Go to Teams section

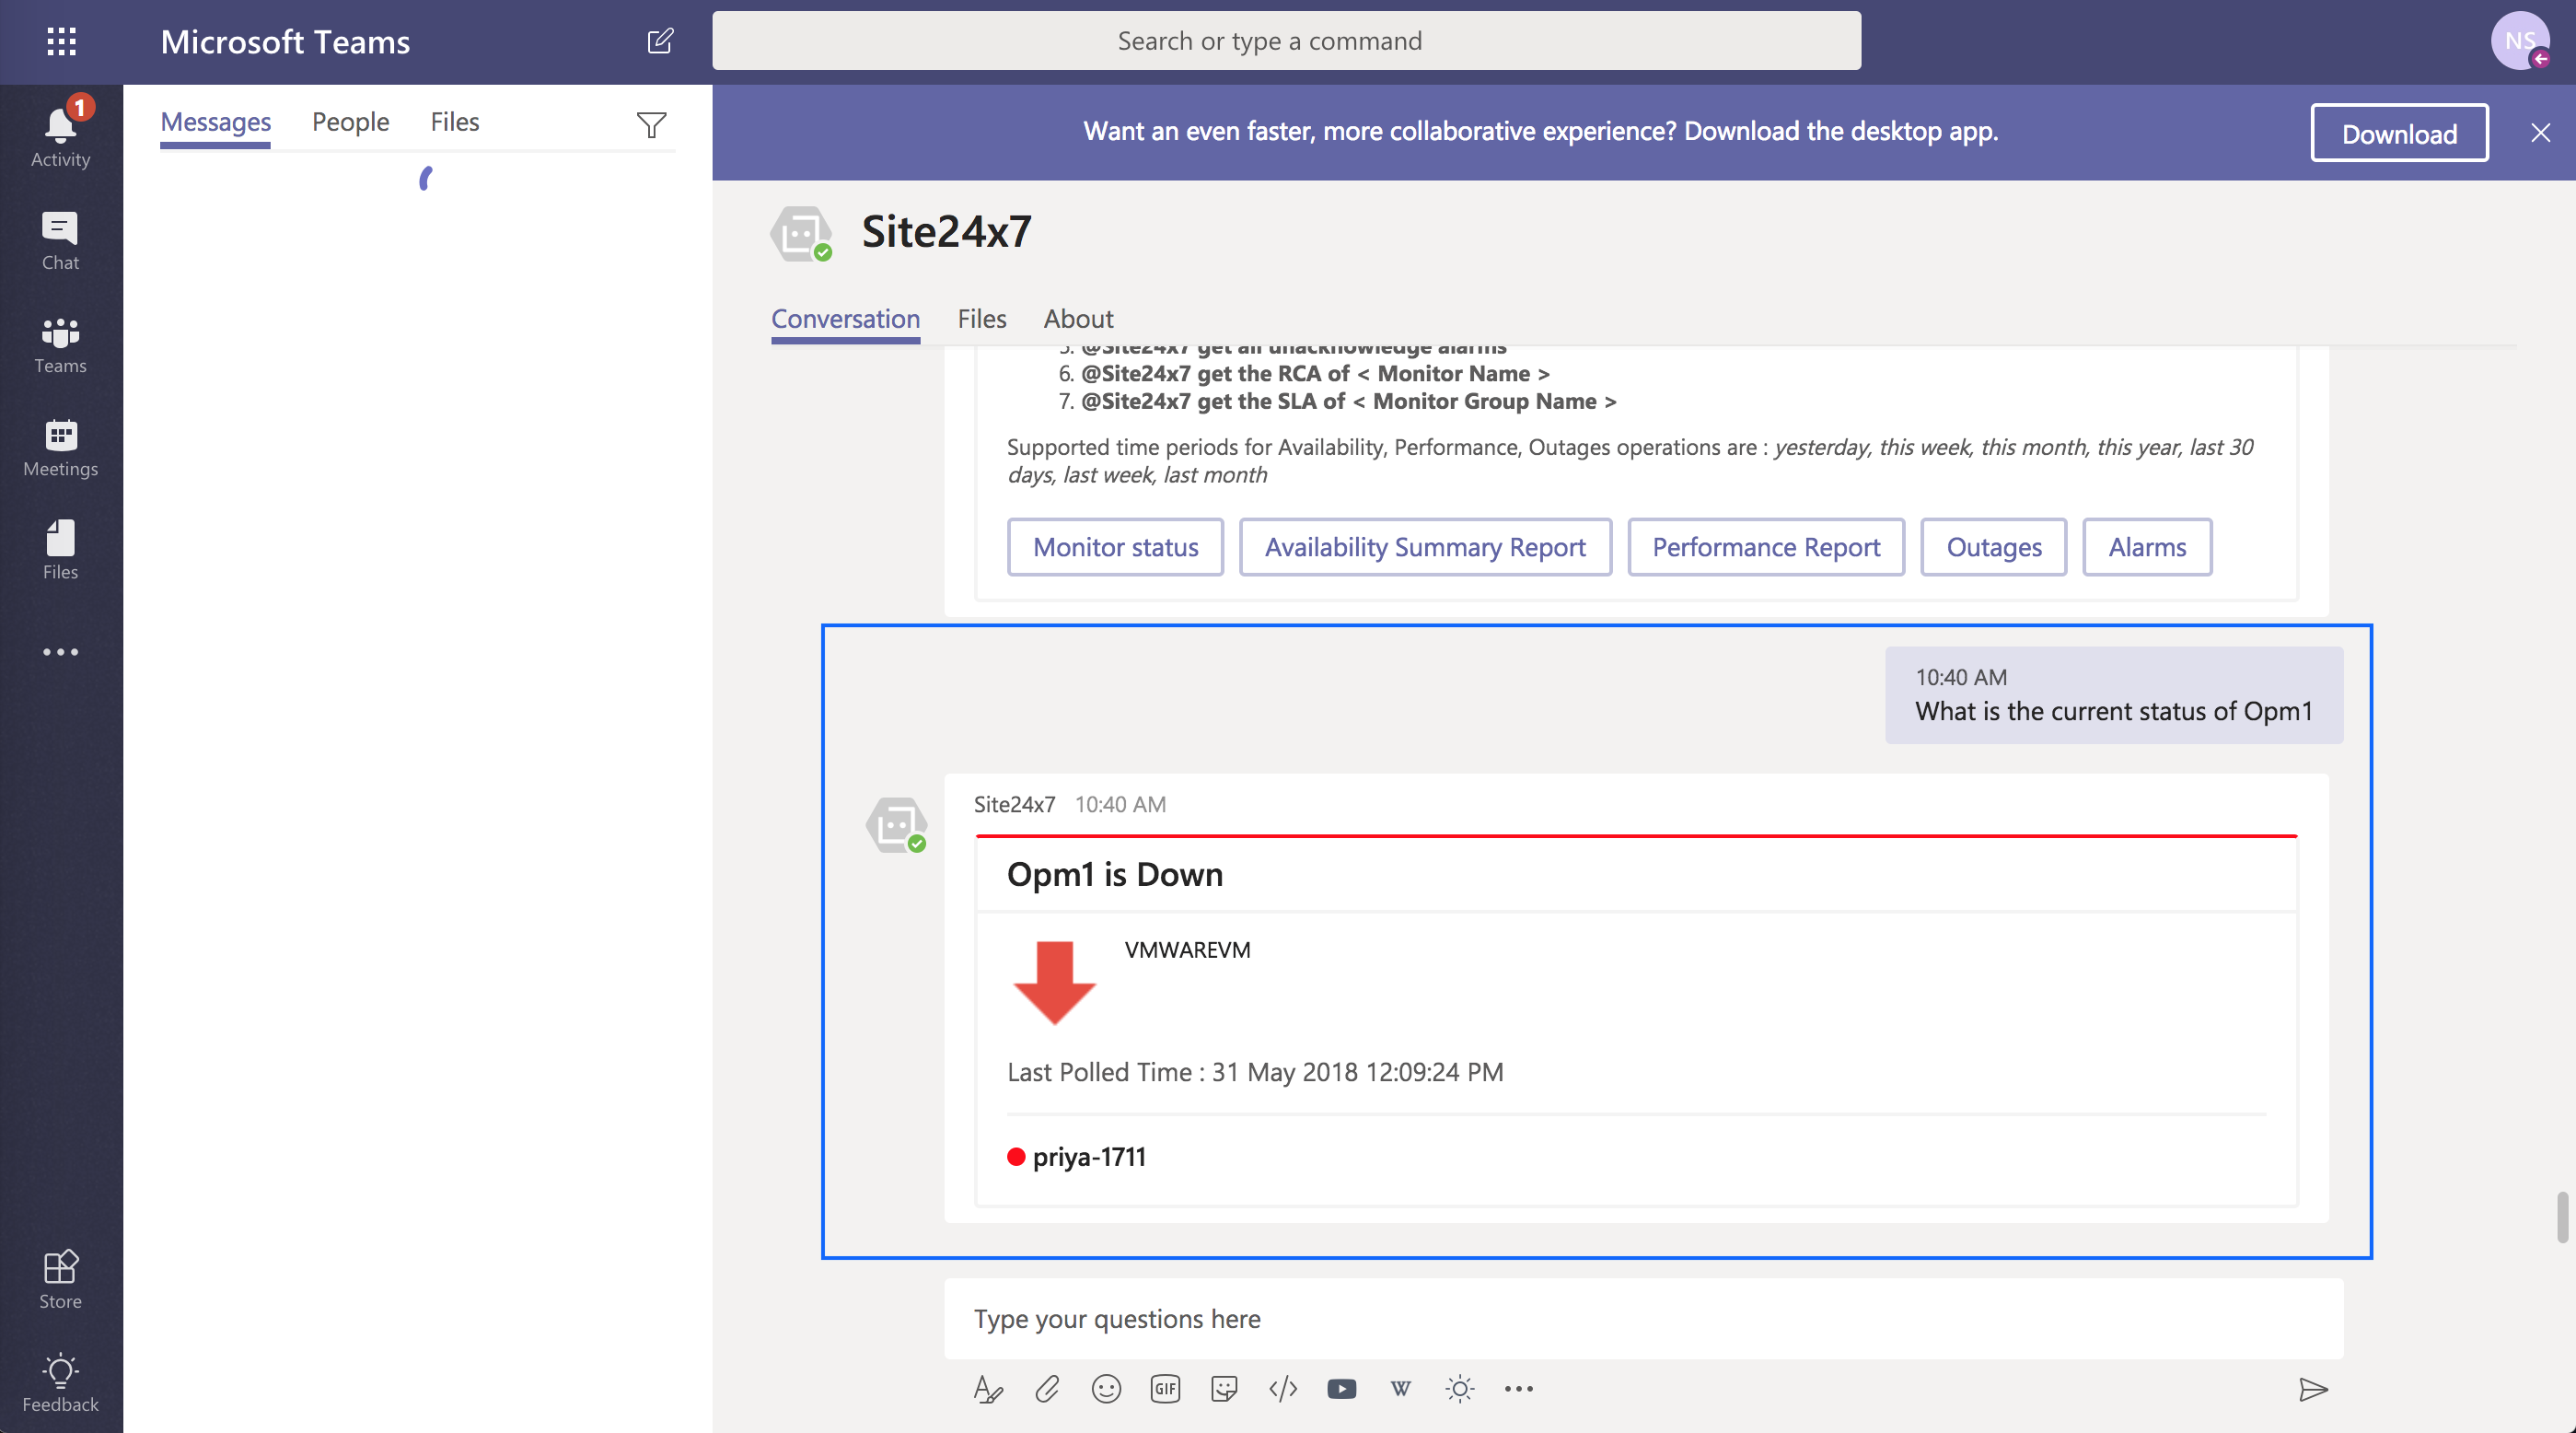(60, 343)
